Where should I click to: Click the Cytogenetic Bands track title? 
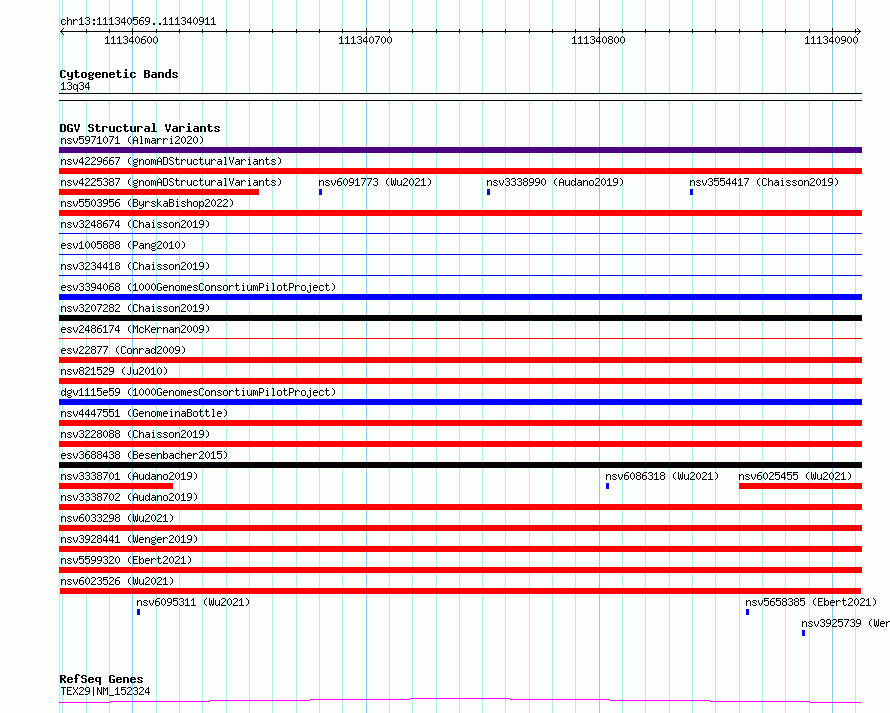[119, 74]
